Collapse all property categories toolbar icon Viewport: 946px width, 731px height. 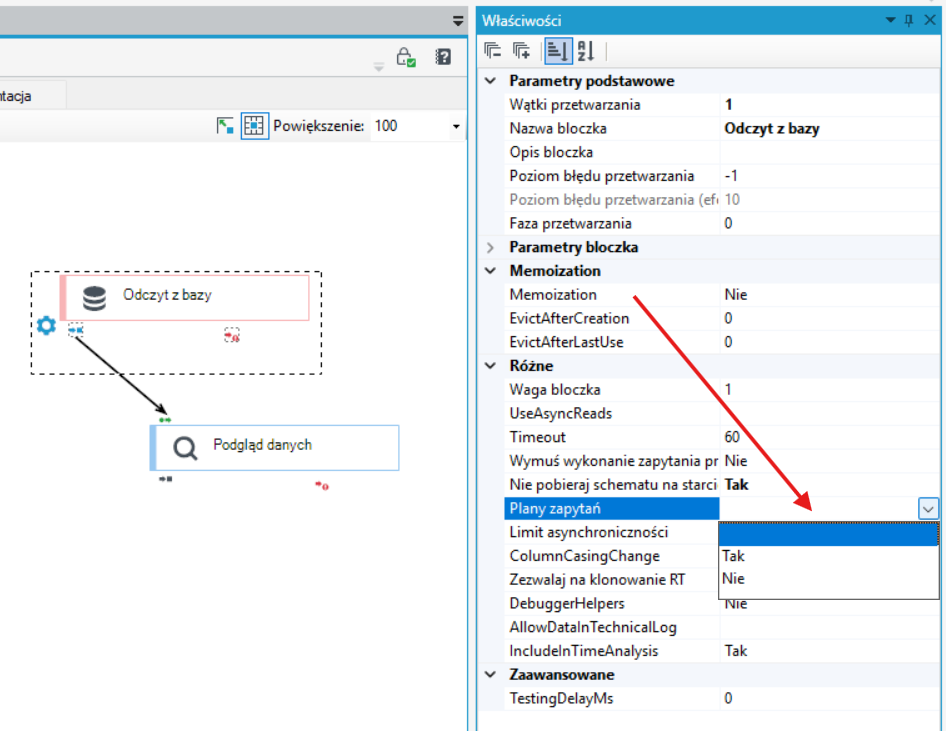pyautogui.click(x=492, y=51)
